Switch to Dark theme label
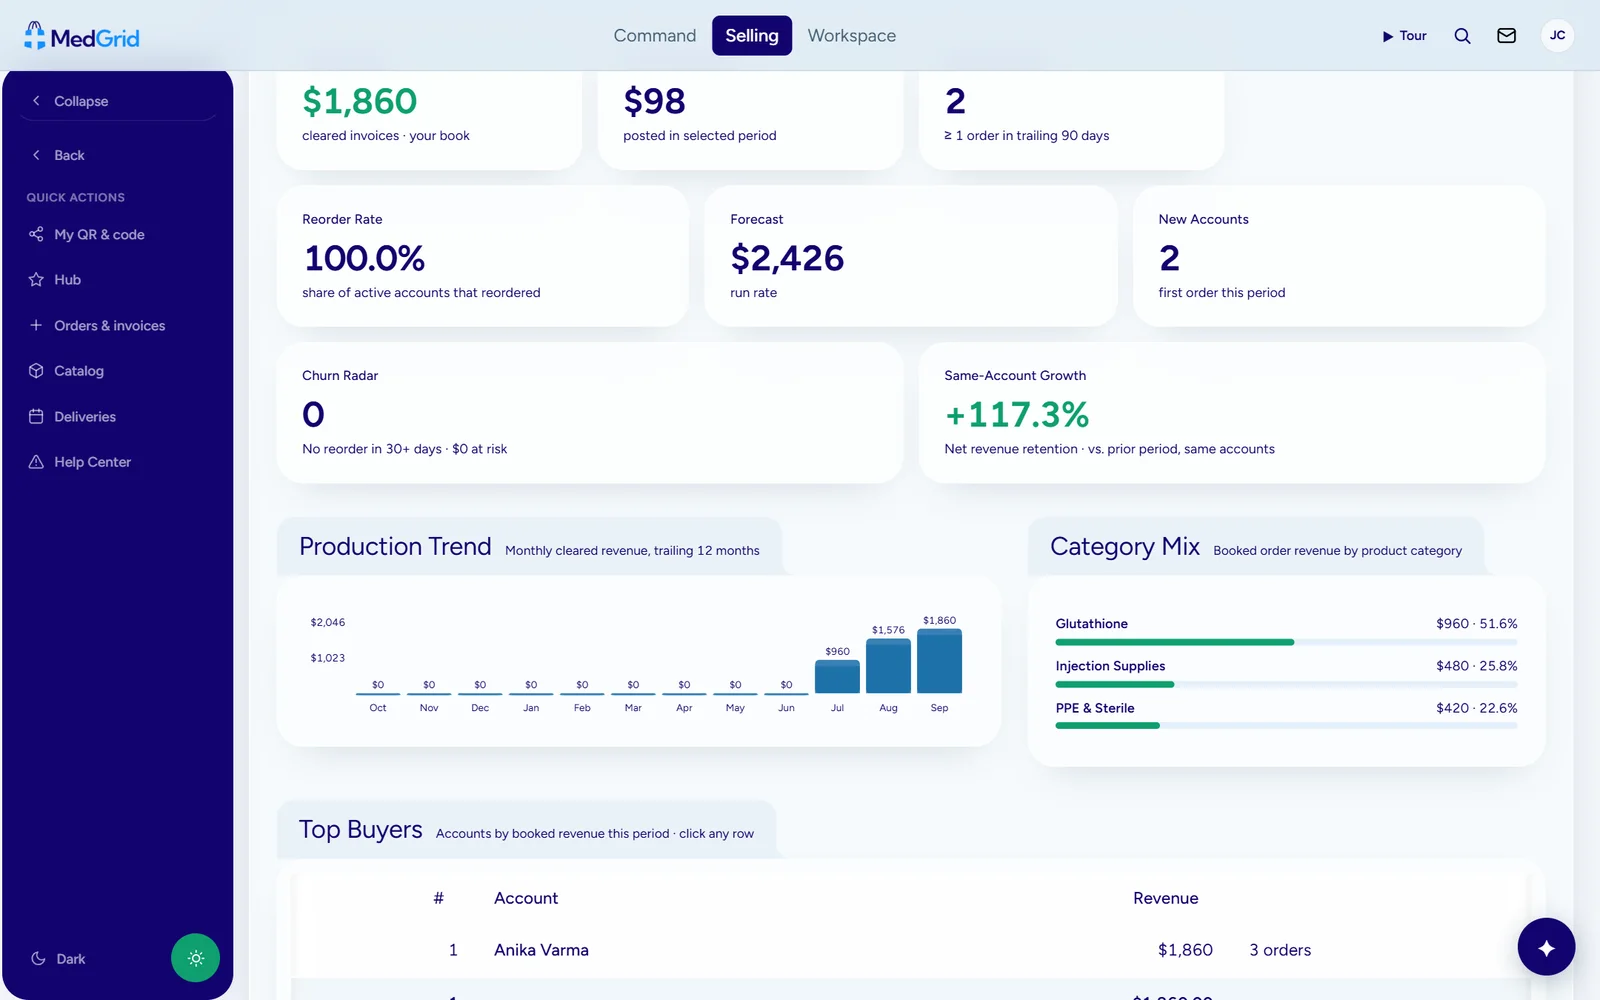This screenshot has width=1600, height=1000. point(70,959)
